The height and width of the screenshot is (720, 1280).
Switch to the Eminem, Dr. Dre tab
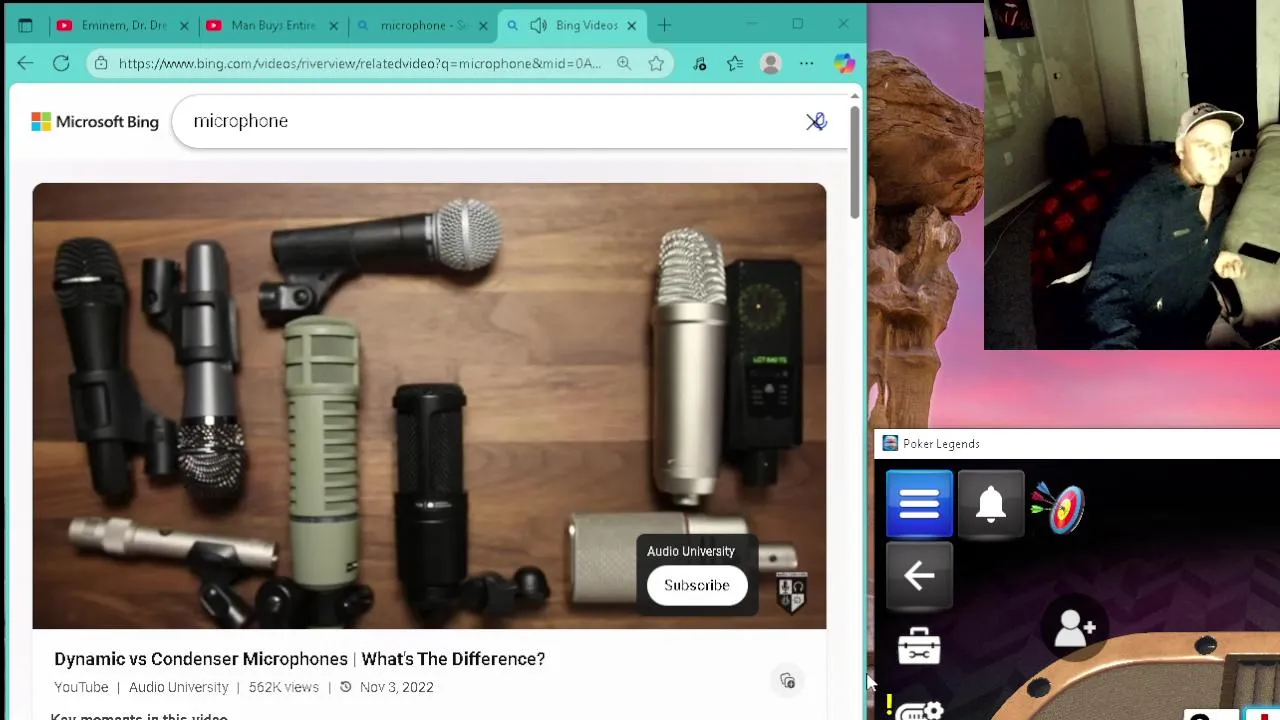(x=123, y=25)
